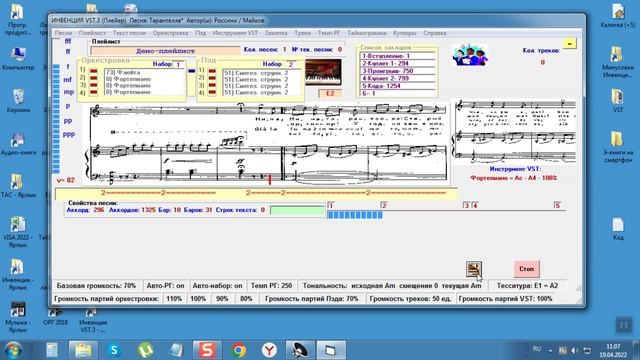Set dynamics level to ff

point(68,51)
